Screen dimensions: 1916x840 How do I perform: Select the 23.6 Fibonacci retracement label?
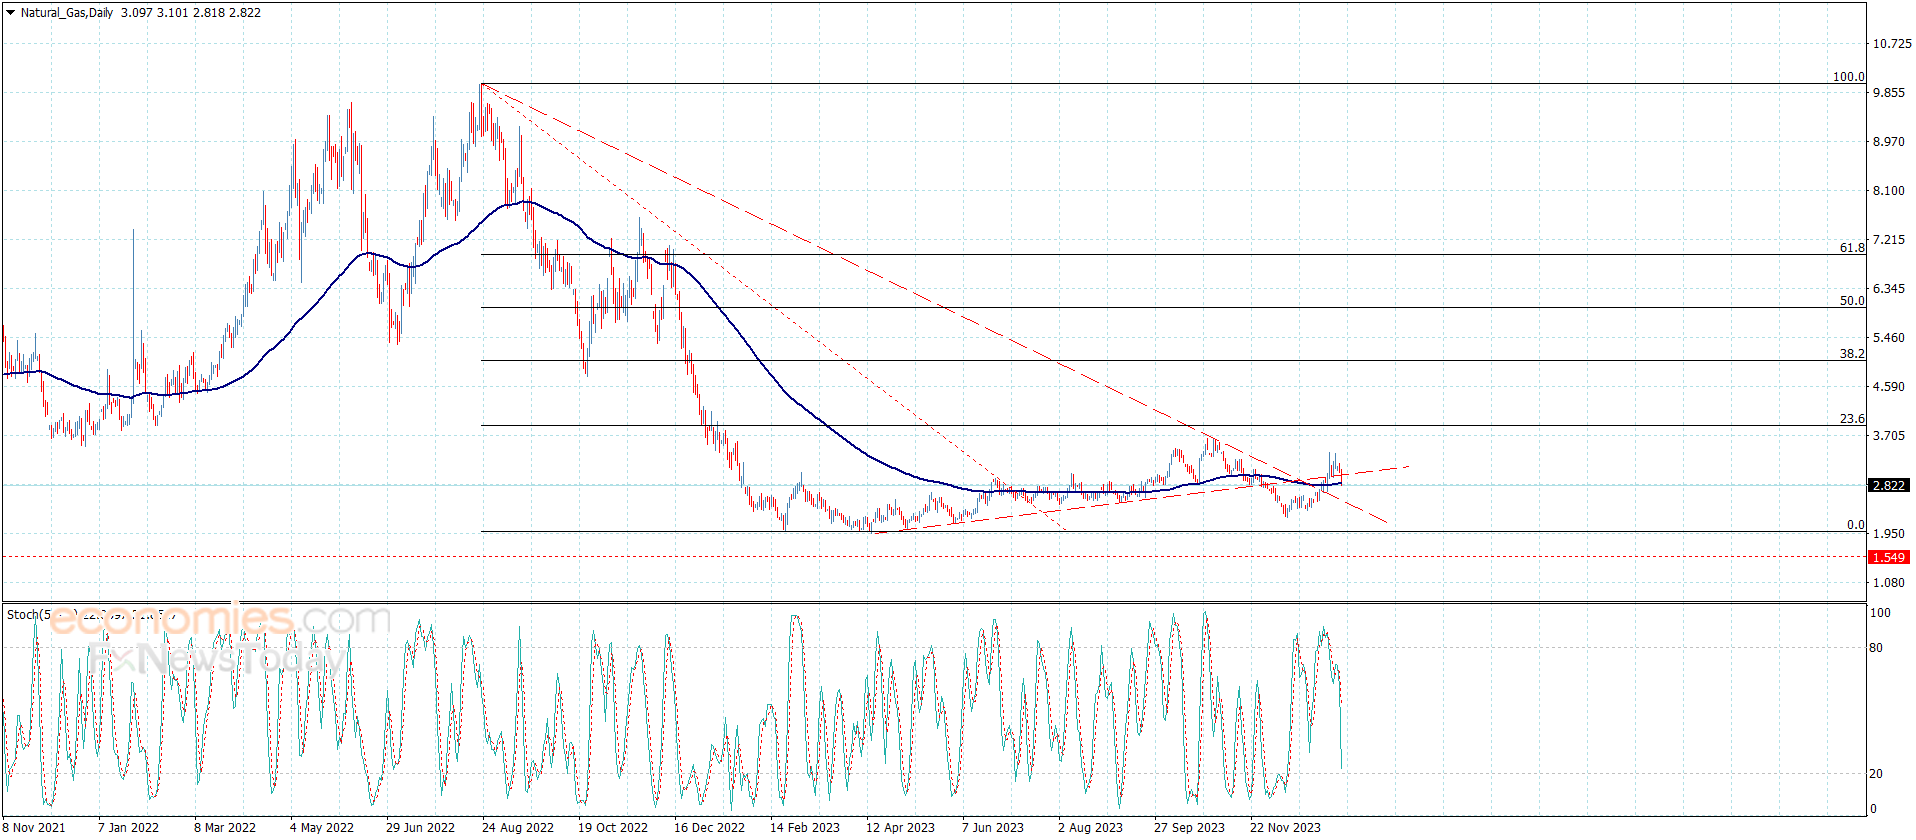pos(1852,419)
